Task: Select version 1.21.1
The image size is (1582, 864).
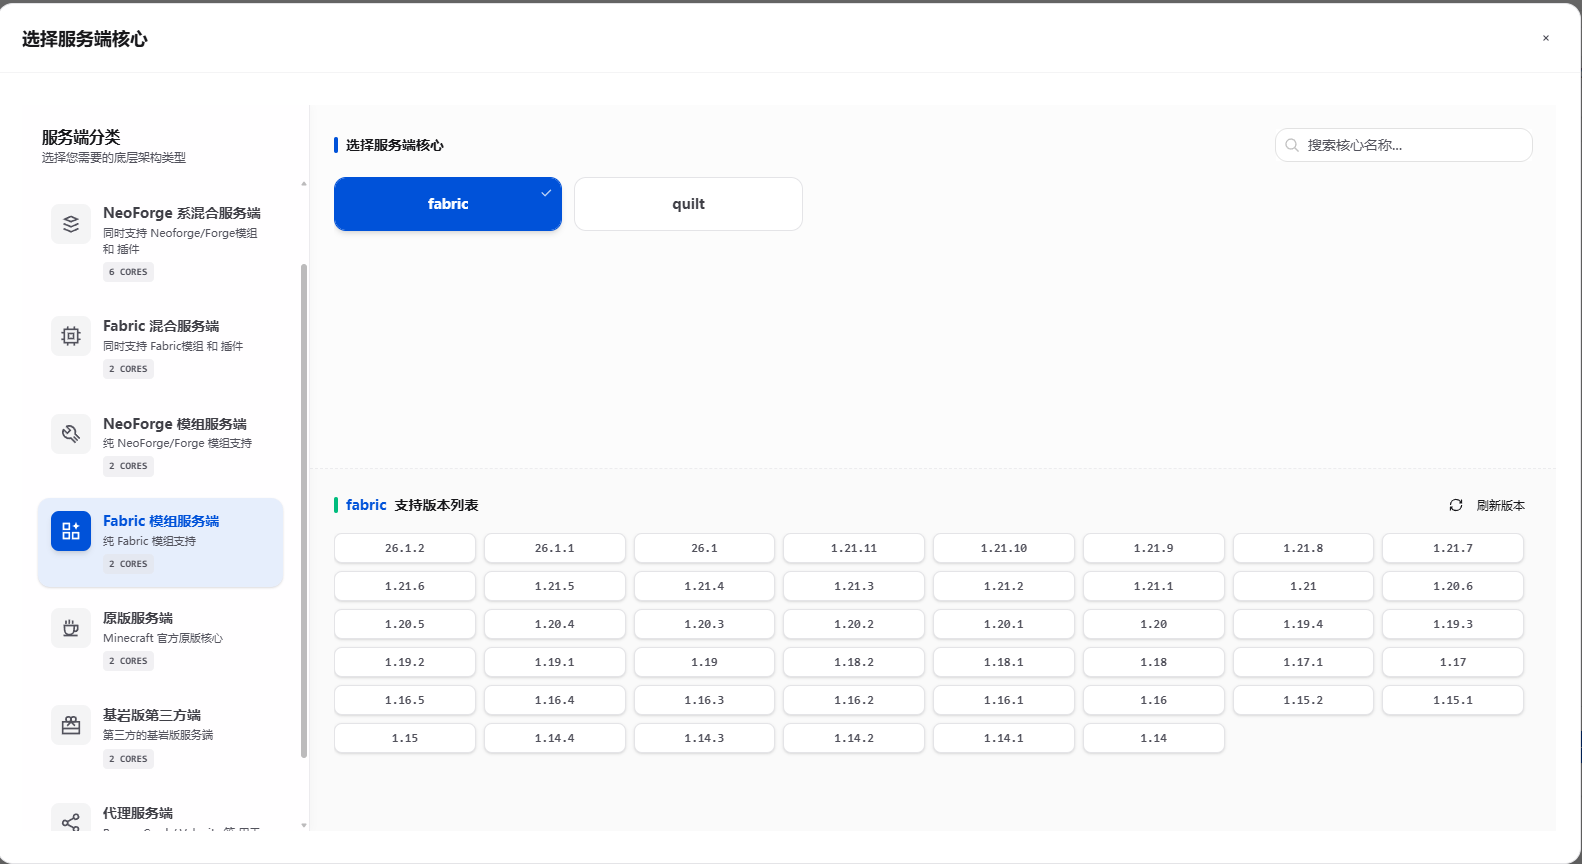Action: pyautogui.click(x=1154, y=586)
